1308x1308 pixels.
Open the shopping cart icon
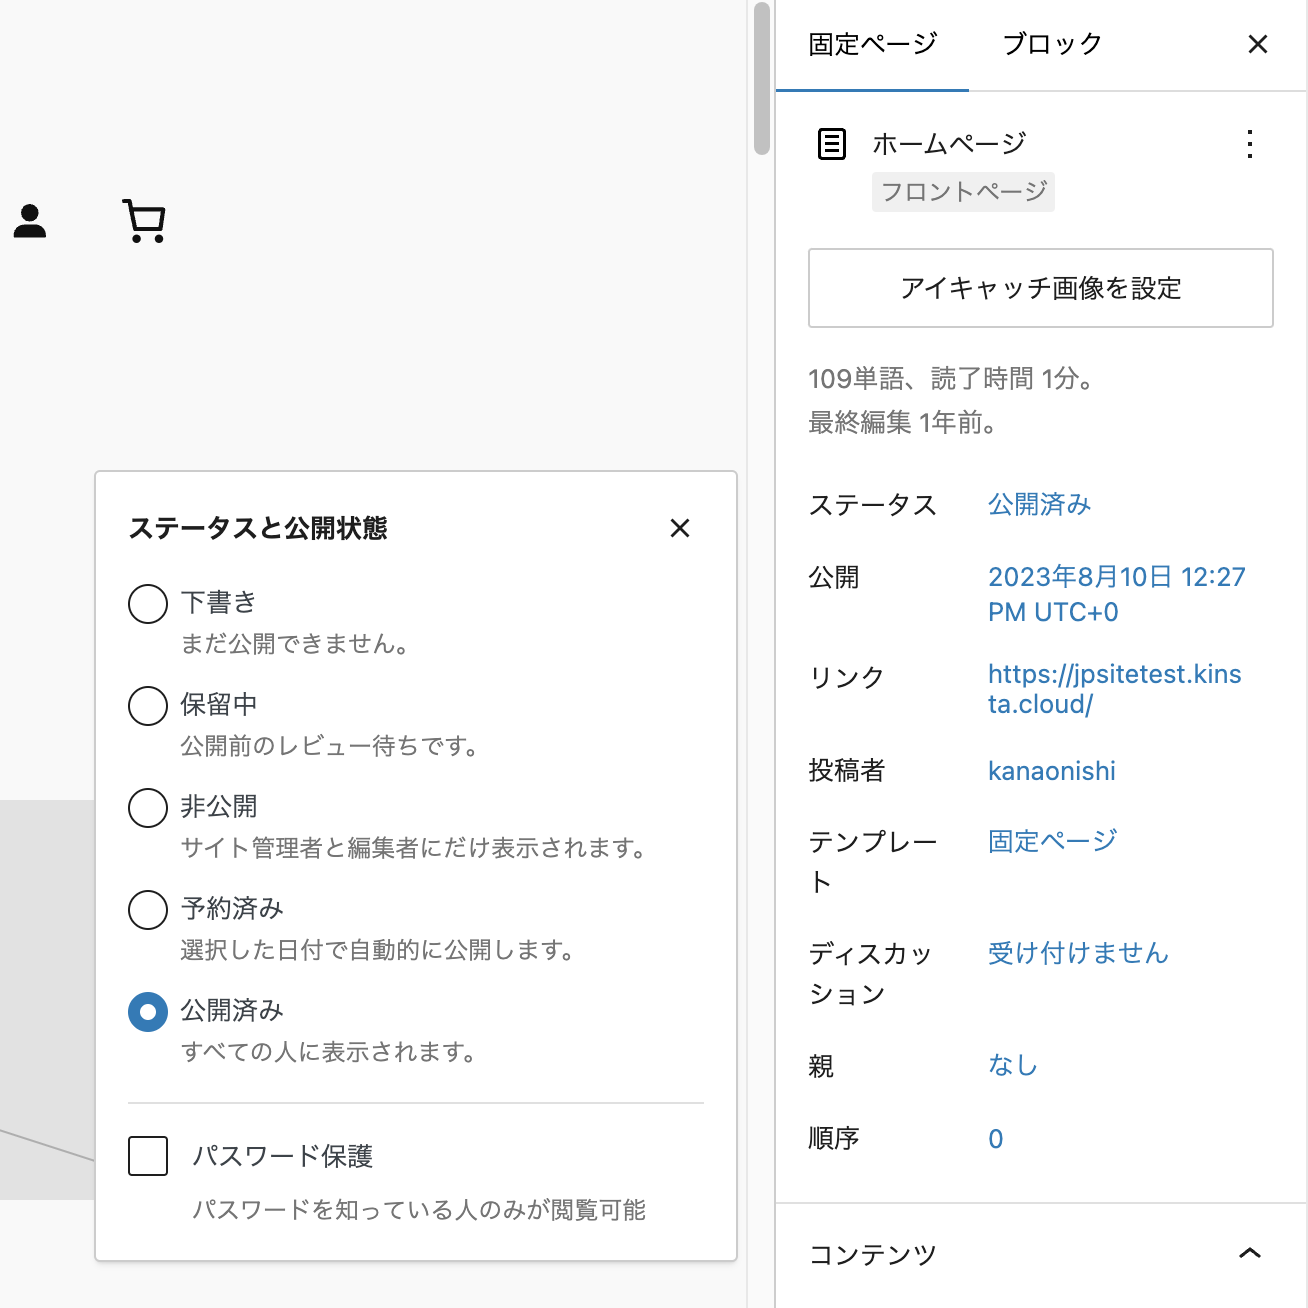144,221
